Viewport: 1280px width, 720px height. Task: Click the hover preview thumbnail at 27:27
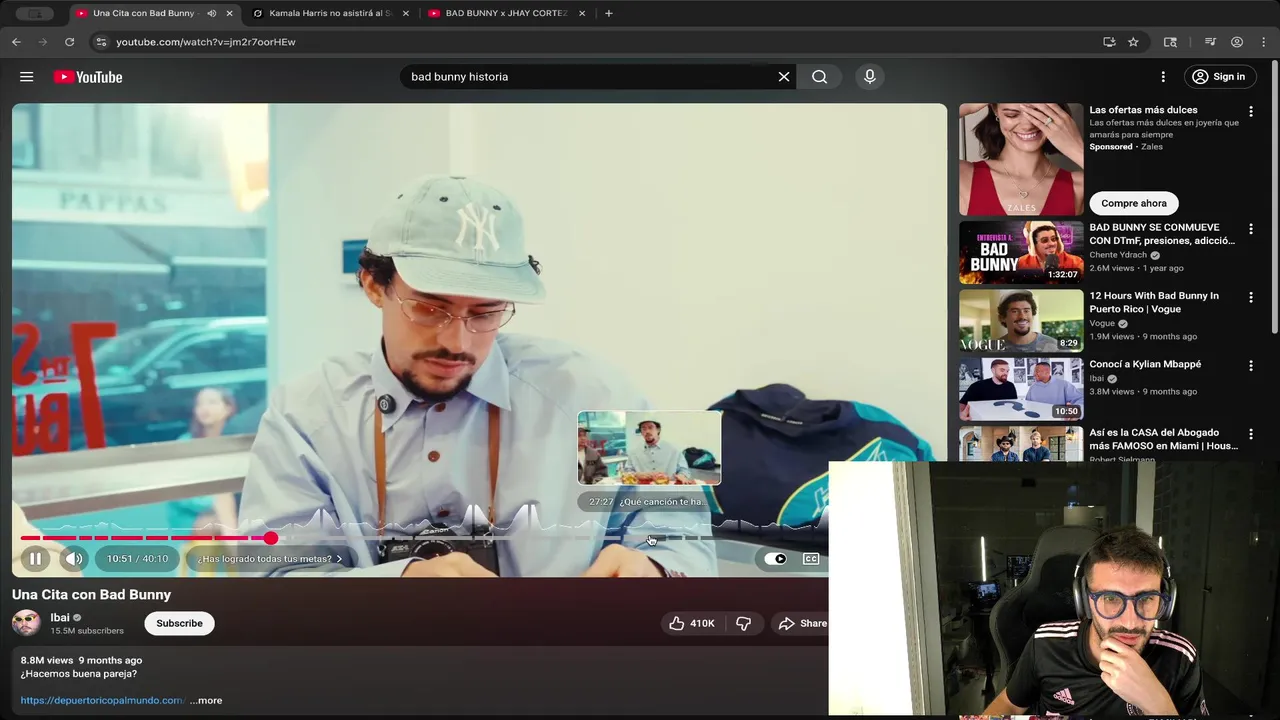pyautogui.click(x=649, y=448)
